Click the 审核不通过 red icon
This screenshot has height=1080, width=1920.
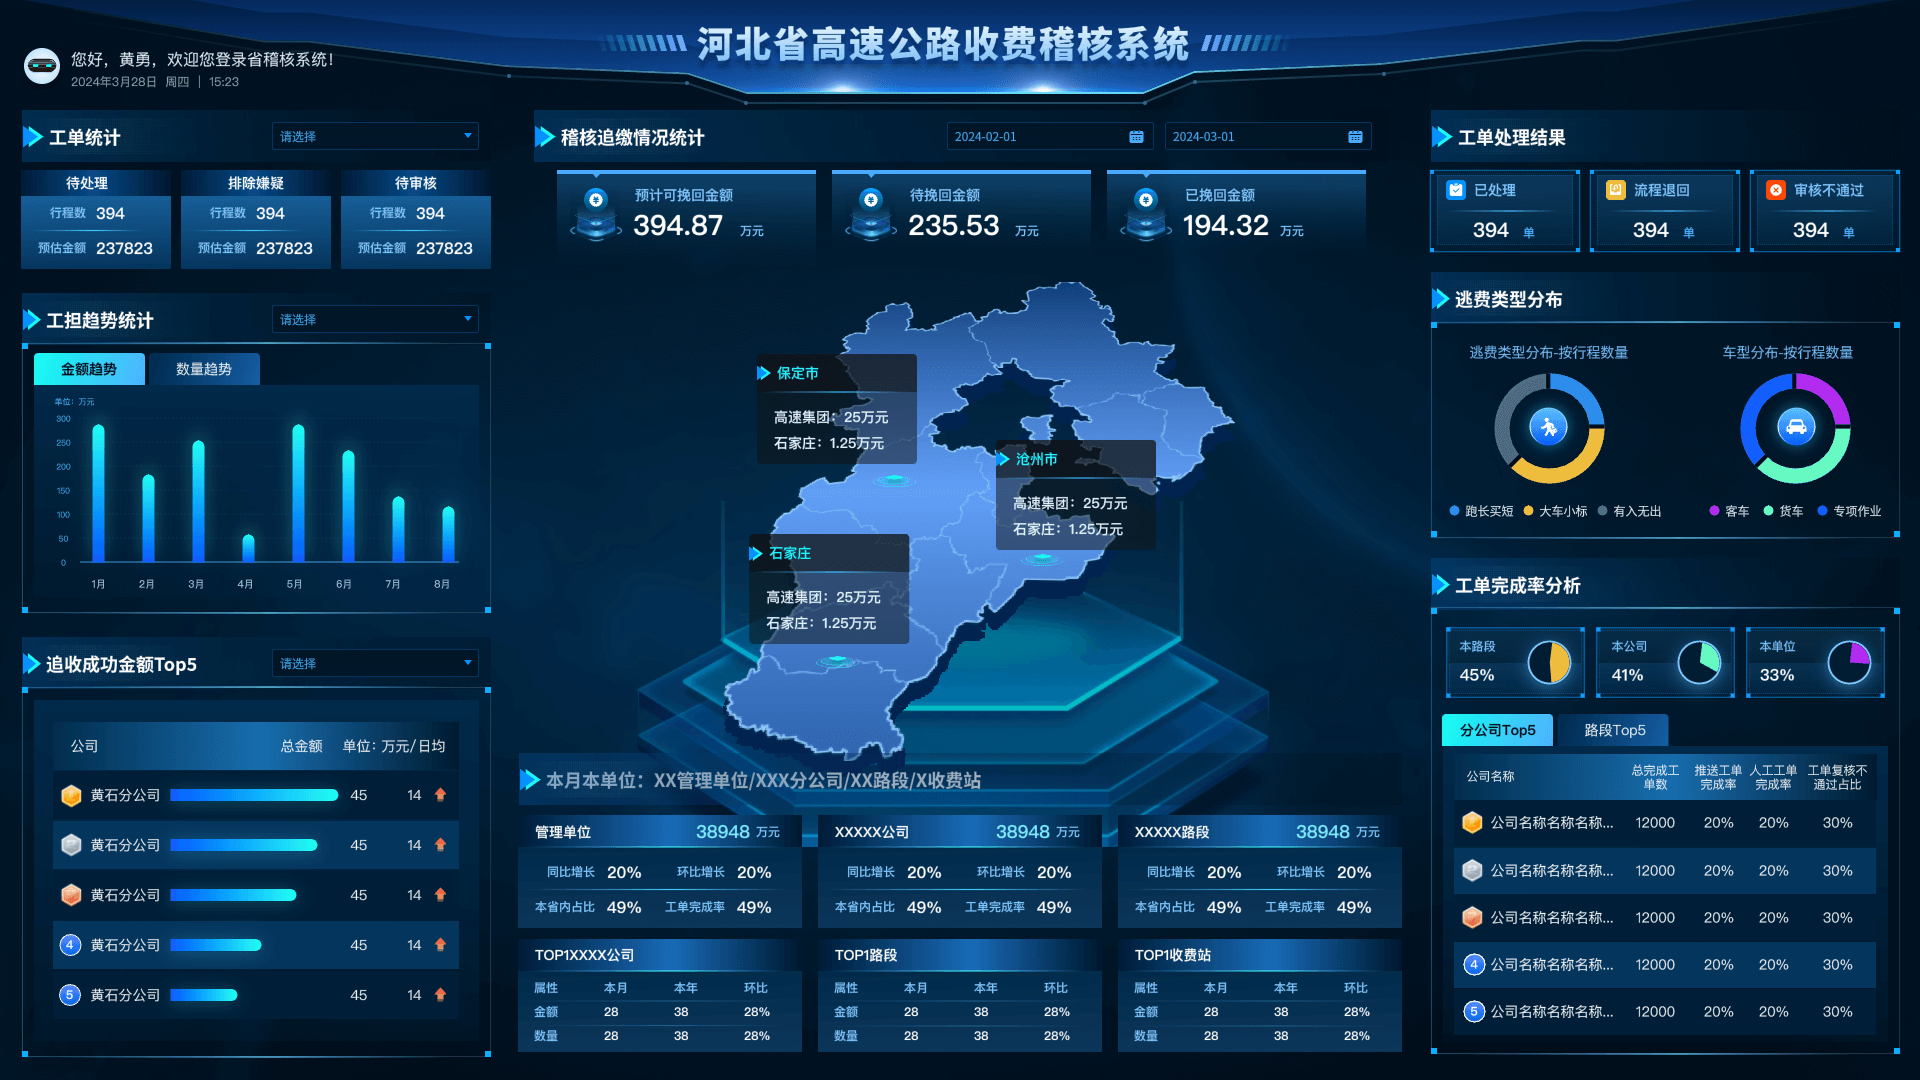(x=1775, y=190)
